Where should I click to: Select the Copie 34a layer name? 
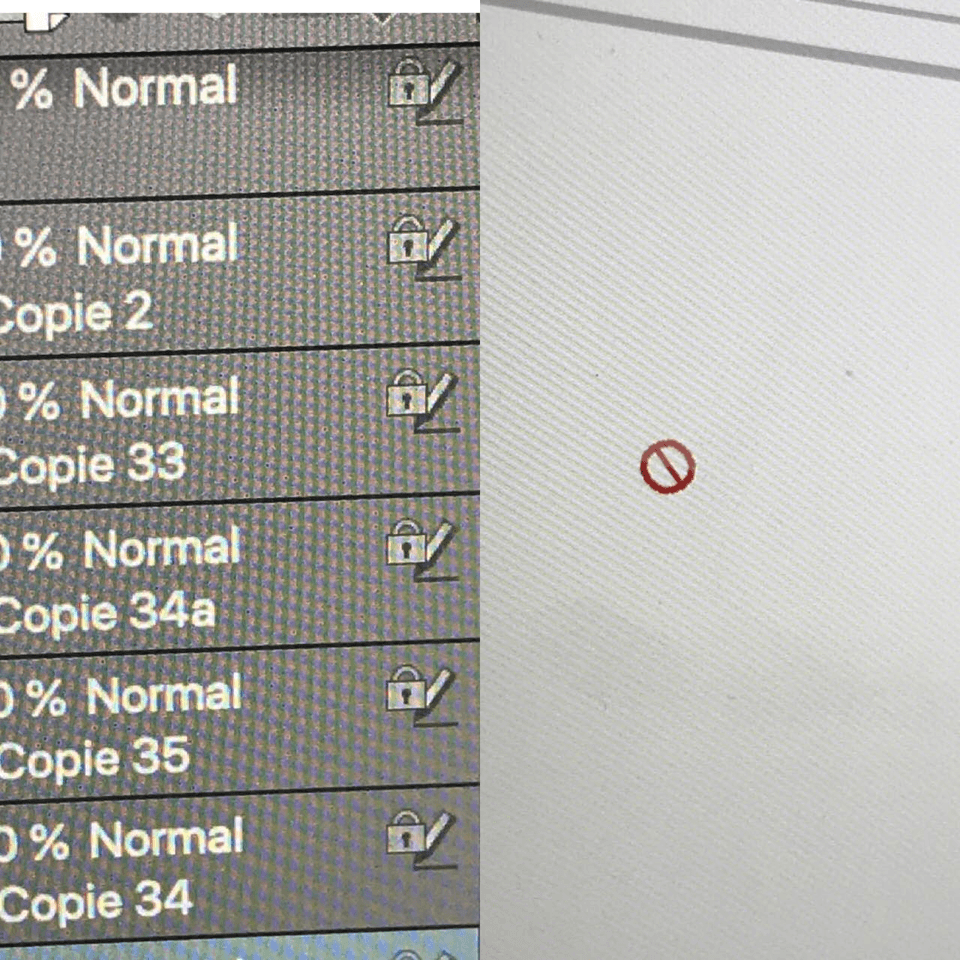(107, 614)
